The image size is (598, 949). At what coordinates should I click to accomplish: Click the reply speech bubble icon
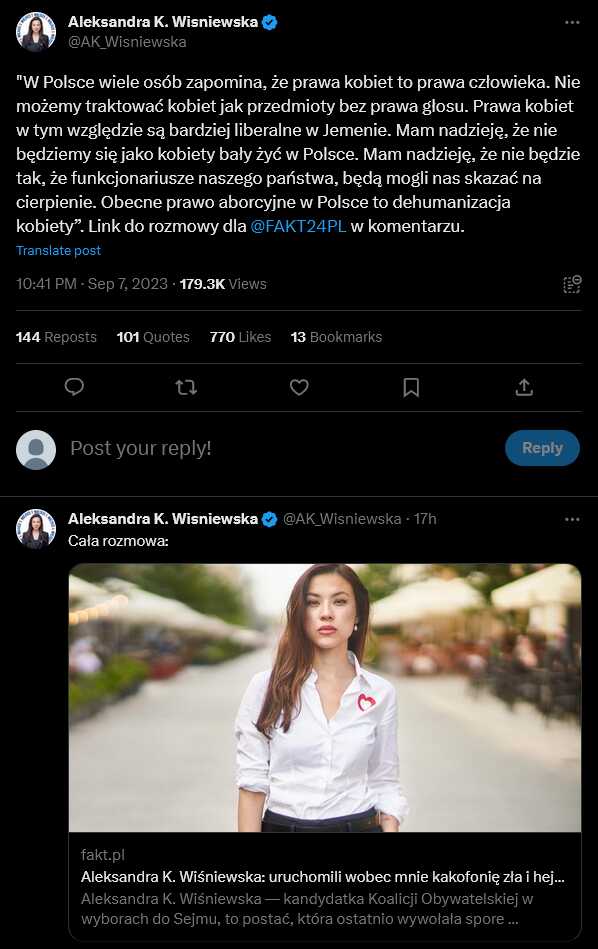point(74,387)
